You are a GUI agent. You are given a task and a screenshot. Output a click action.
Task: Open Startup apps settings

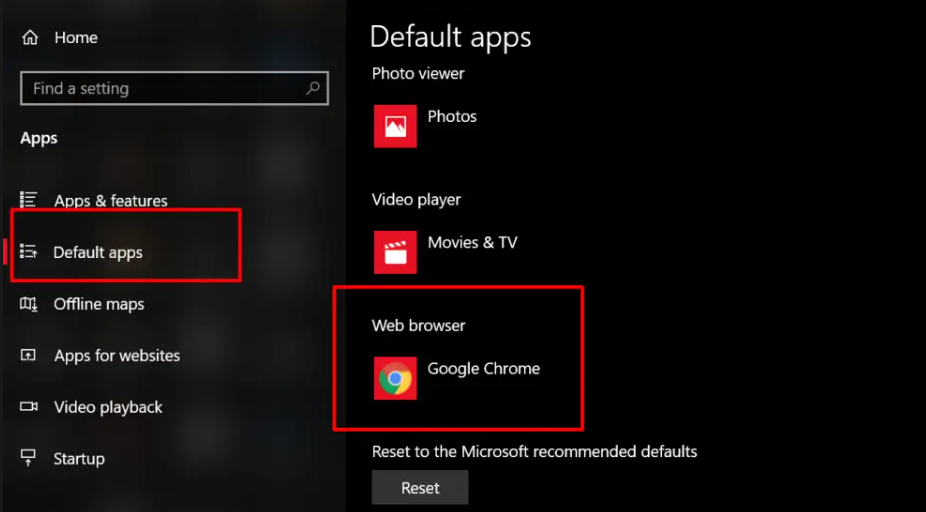tap(79, 459)
